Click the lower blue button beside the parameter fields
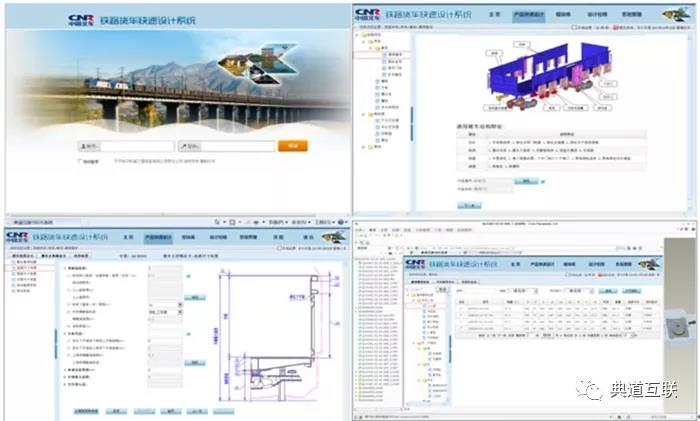This screenshot has width=700, height=421. pos(195,363)
